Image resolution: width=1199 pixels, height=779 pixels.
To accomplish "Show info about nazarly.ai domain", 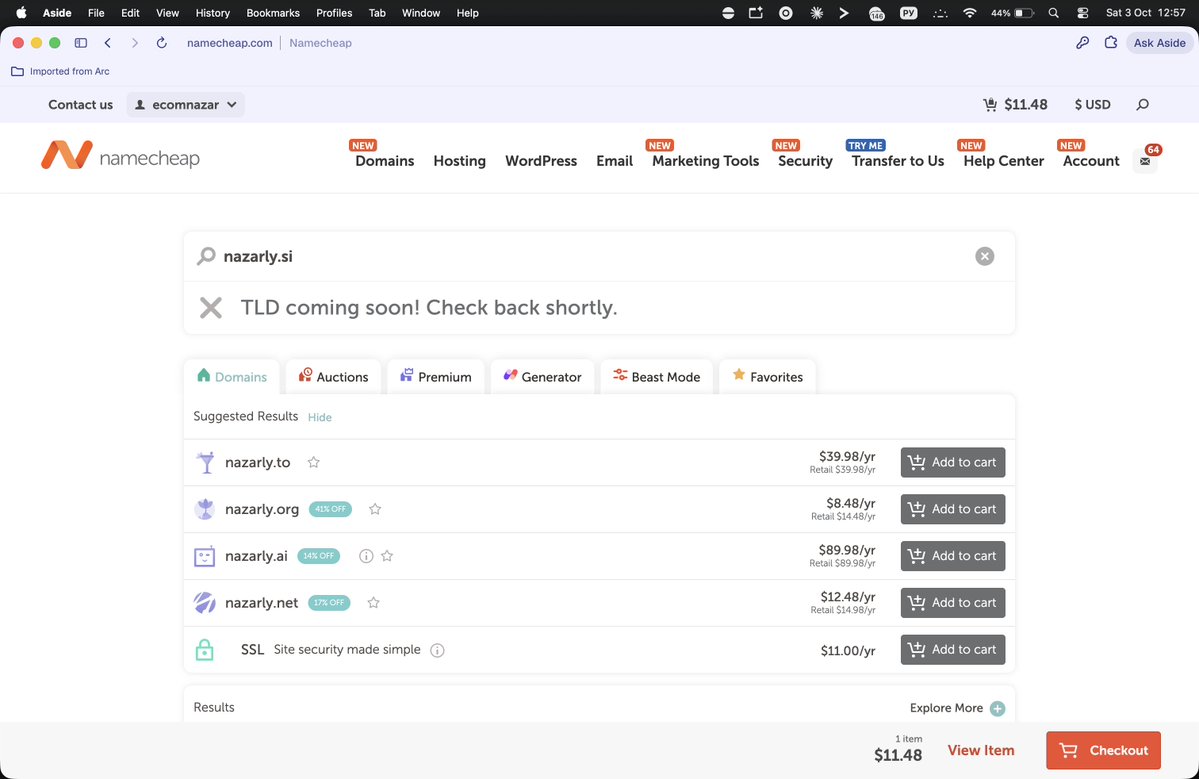I will [x=366, y=556].
